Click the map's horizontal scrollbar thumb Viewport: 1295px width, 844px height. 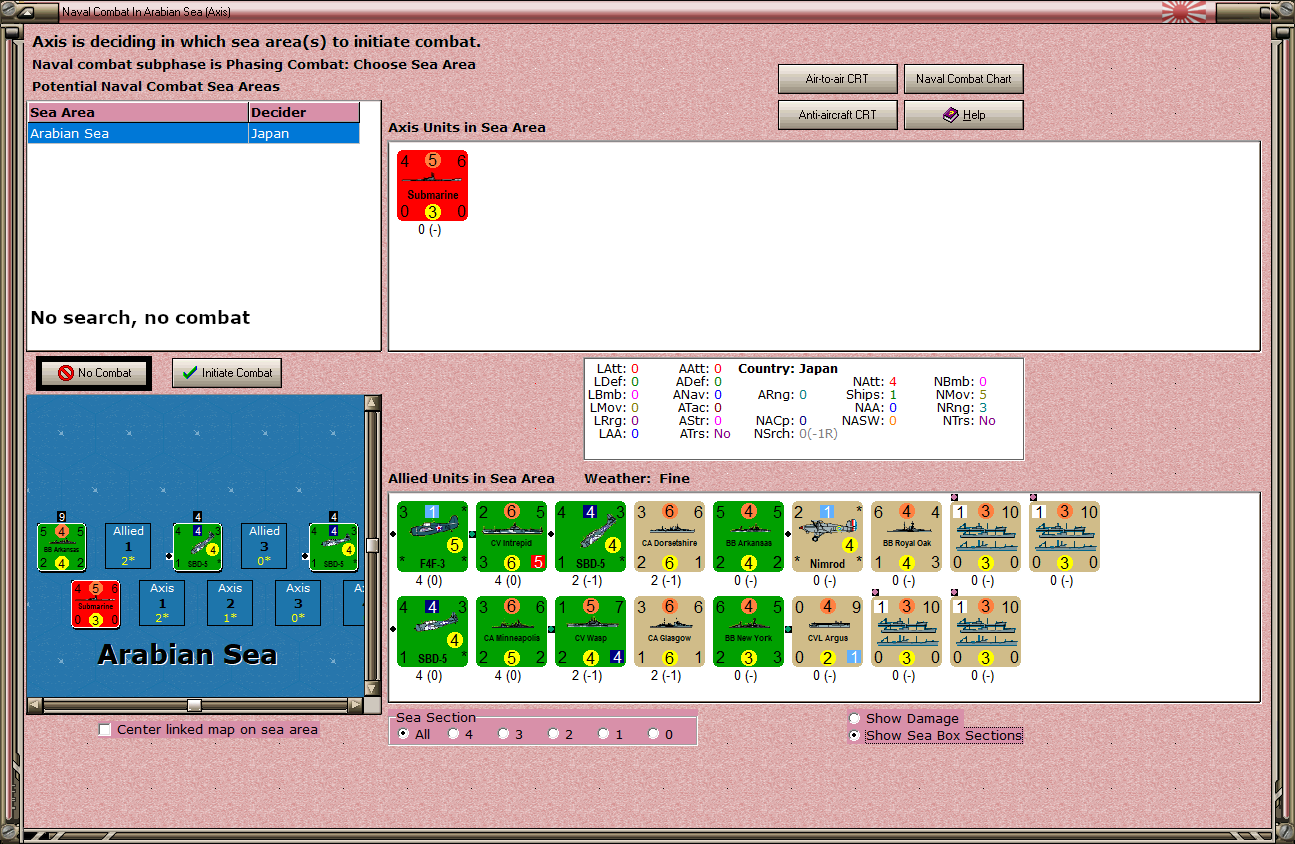coord(194,705)
